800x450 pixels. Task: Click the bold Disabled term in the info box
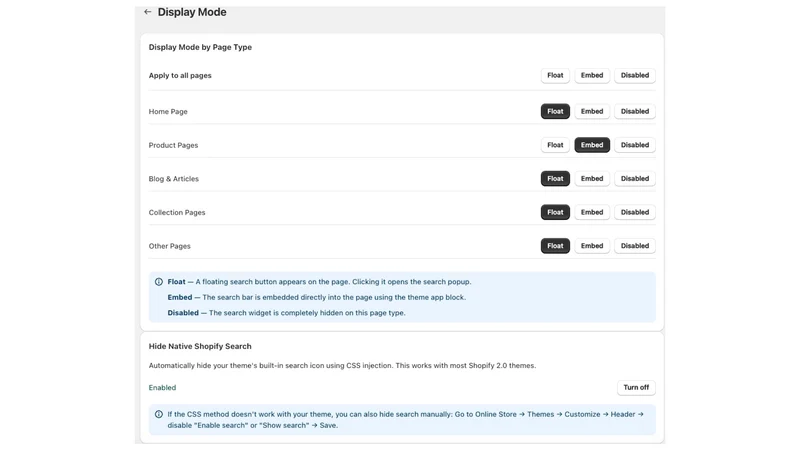click(x=183, y=313)
